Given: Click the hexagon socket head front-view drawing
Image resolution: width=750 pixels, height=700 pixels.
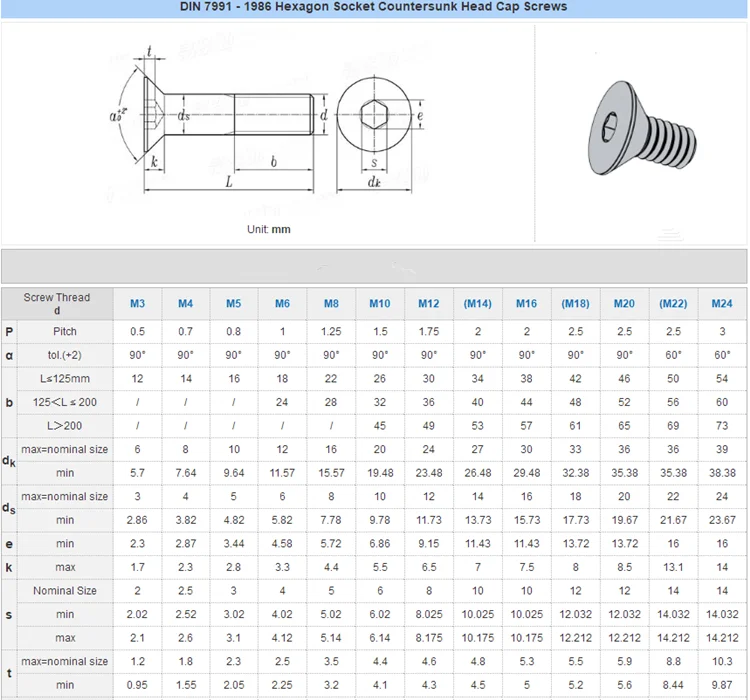Looking at the screenshot, I should click(372, 116).
